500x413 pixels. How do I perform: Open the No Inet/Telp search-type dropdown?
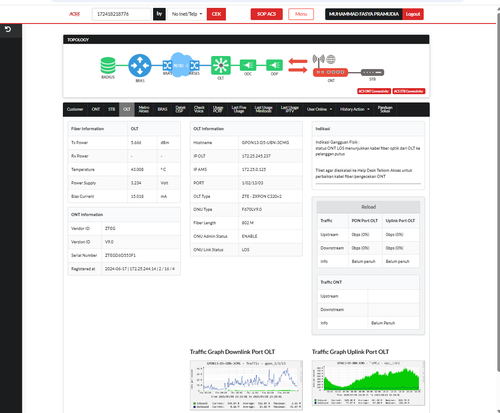click(x=187, y=14)
